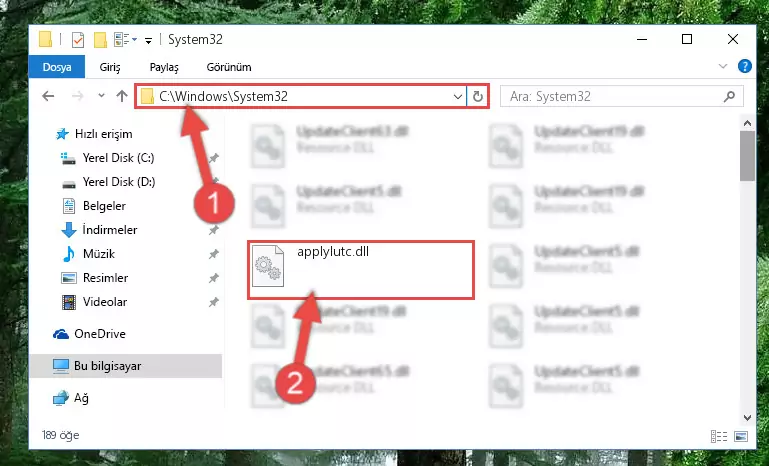Screen dimensions: 769x466
Task: Click the Properties checkmark quick-access icon
Action: 77,40
